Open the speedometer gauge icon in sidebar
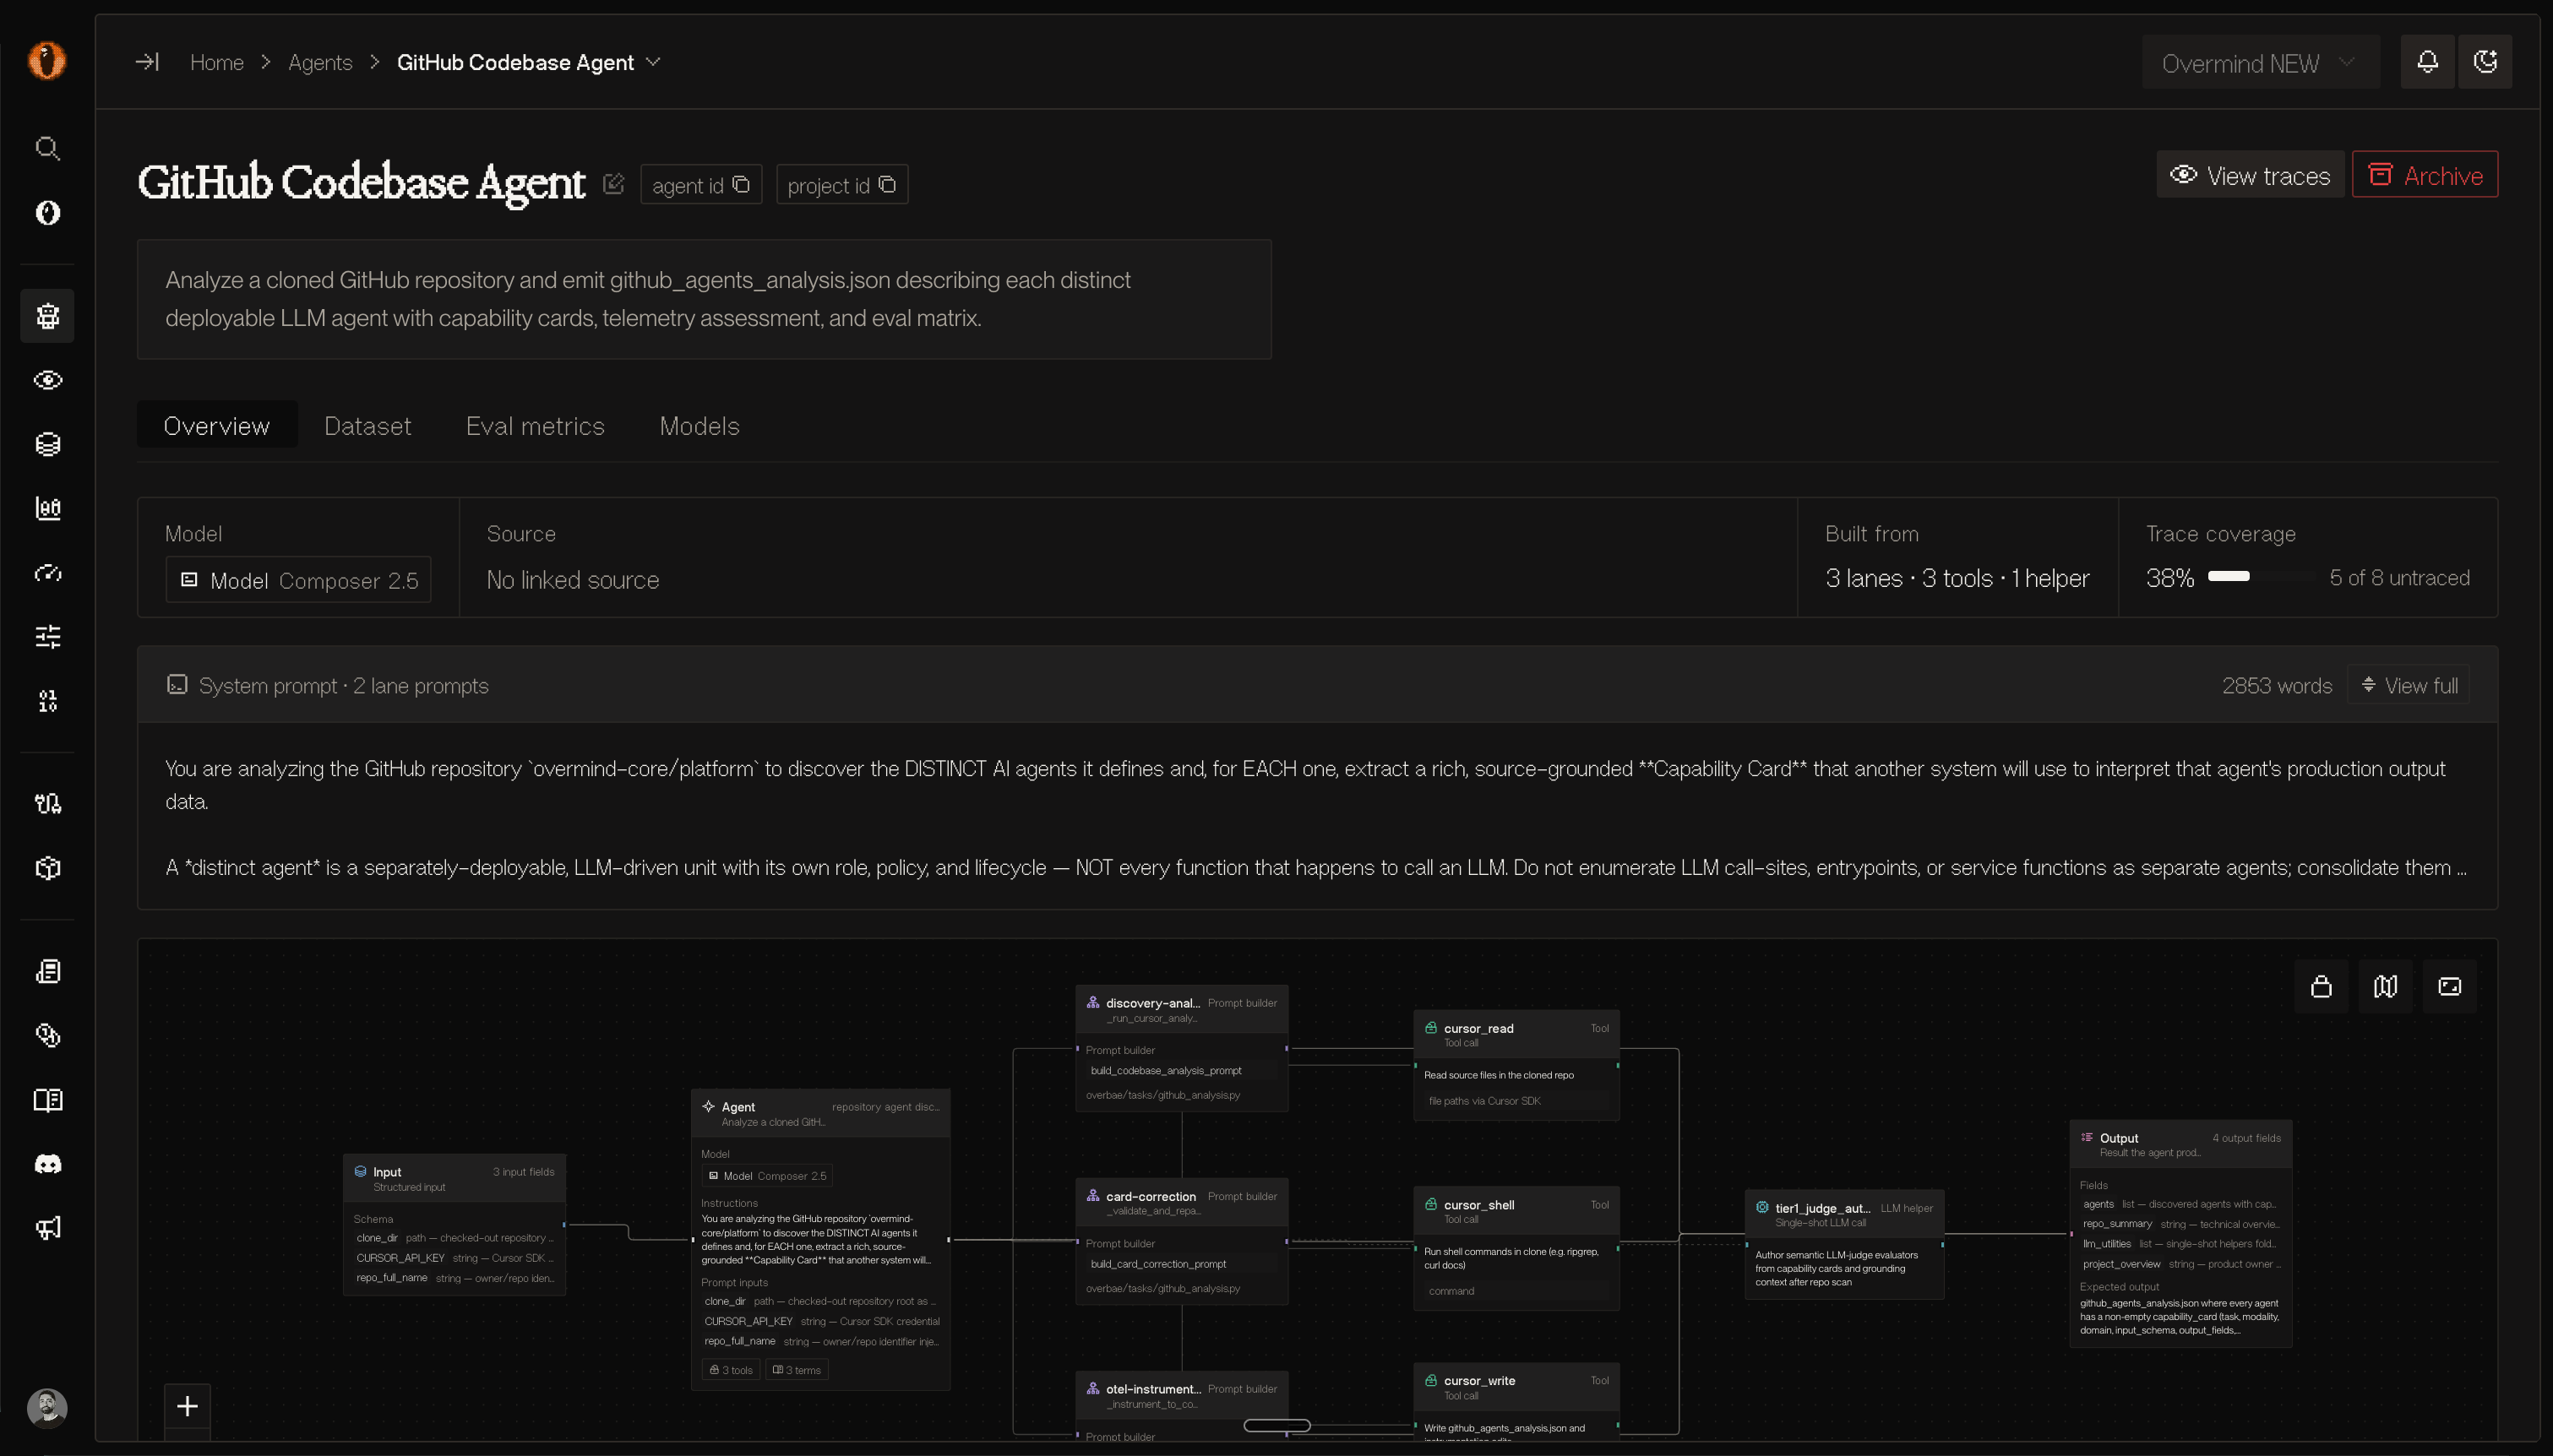This screenshot has height=1456, width=2553. tap(47, 573)
